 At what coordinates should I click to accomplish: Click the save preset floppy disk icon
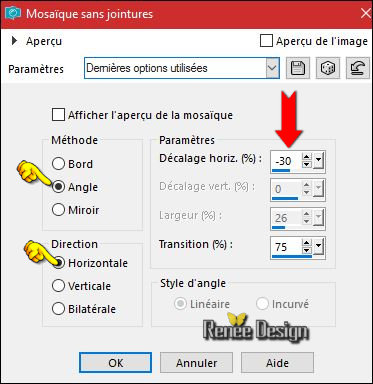(298, 68)
